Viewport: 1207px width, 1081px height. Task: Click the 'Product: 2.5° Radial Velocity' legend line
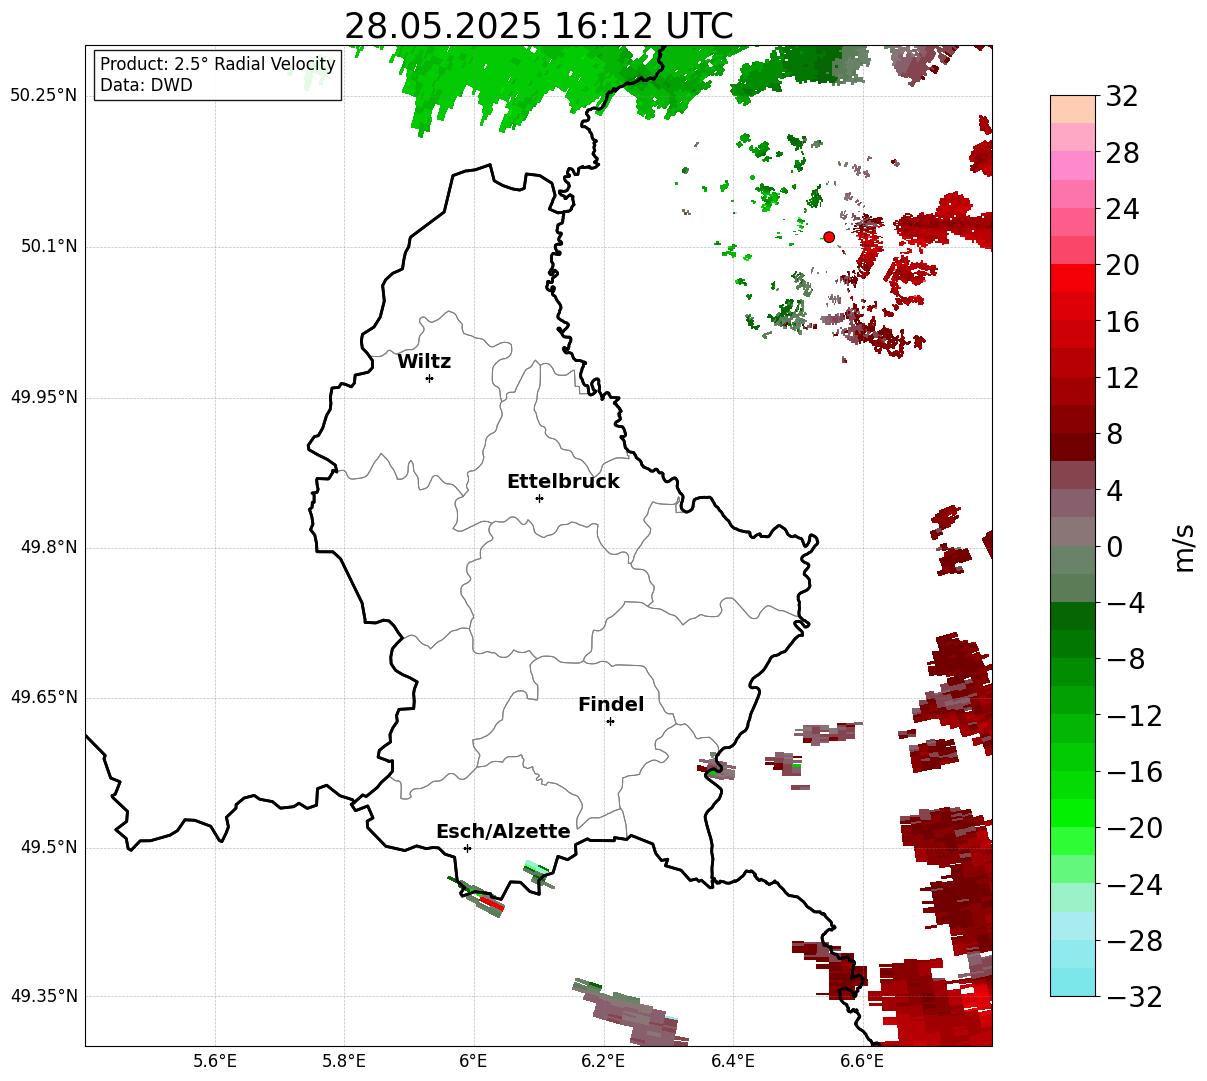(x=218, y=65)
